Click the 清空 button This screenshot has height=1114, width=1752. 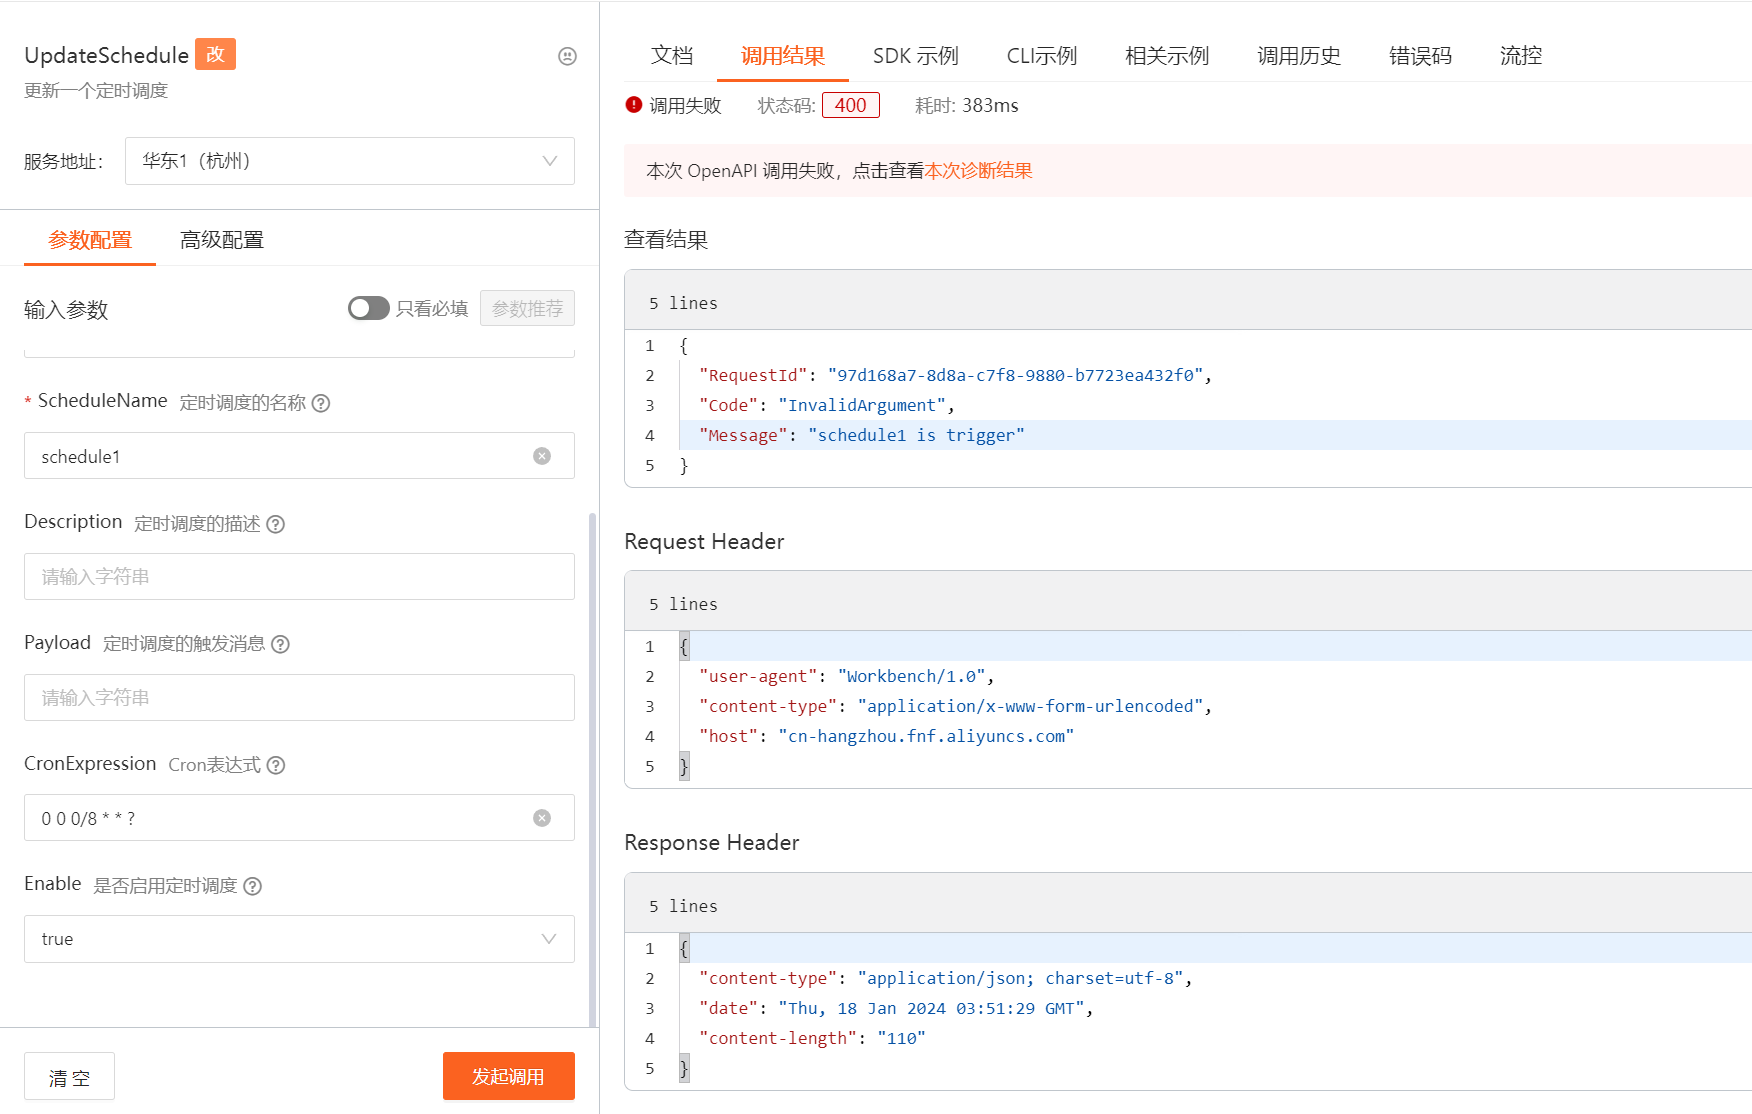pyautogui.click(x=69, y=1076)
